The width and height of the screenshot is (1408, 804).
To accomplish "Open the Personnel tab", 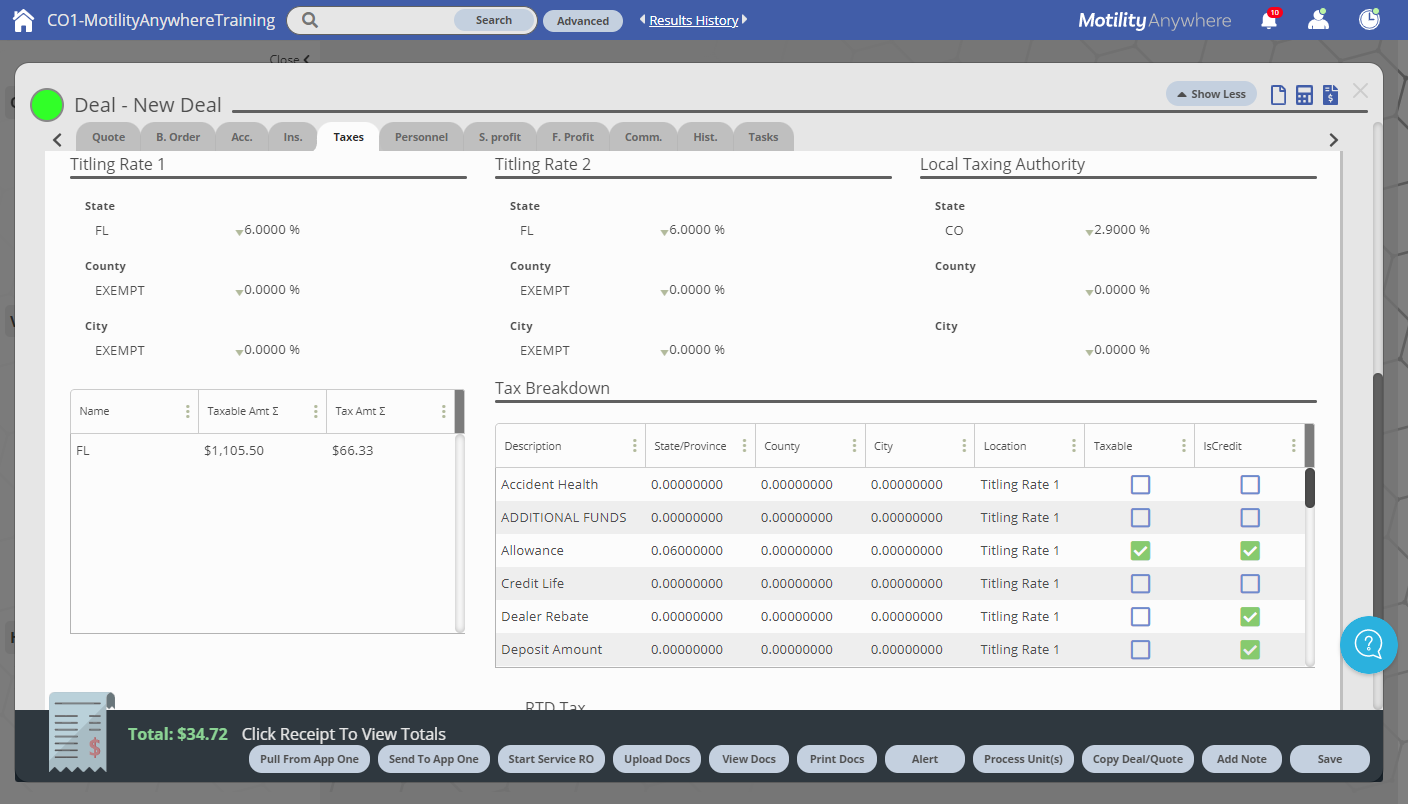I will tap(421, 137).
